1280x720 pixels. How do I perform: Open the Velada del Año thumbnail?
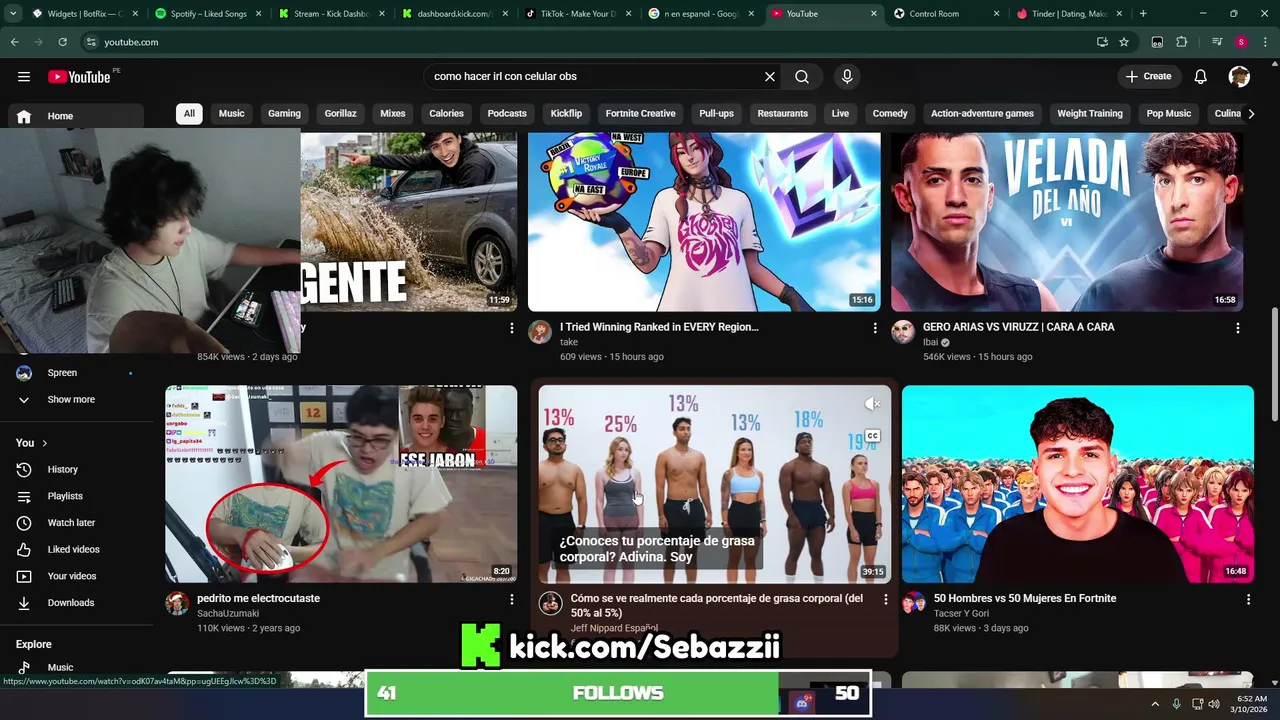tap(1067, 222)
